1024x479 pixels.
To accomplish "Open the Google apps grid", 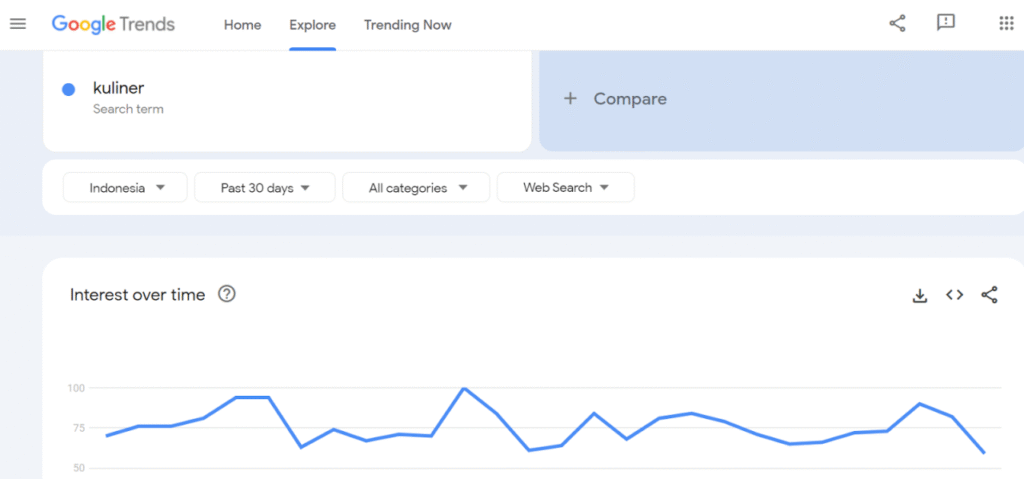I will [1006, 24].
